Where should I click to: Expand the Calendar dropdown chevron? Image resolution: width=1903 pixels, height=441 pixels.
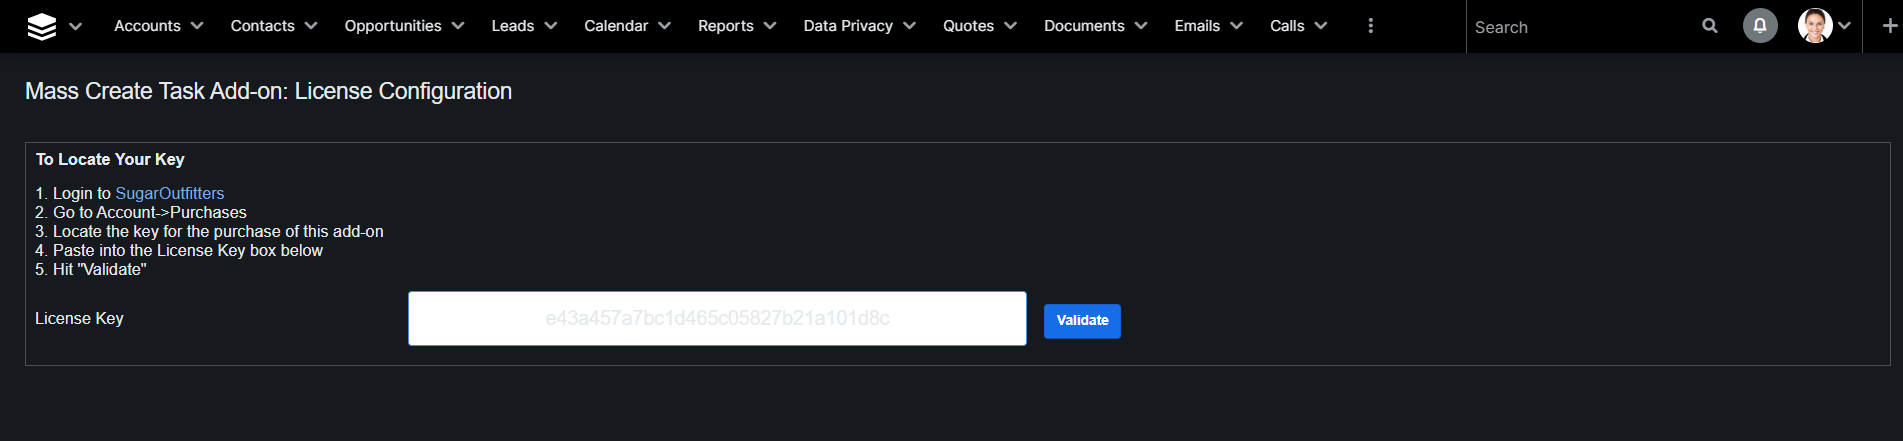pos(665,26)
